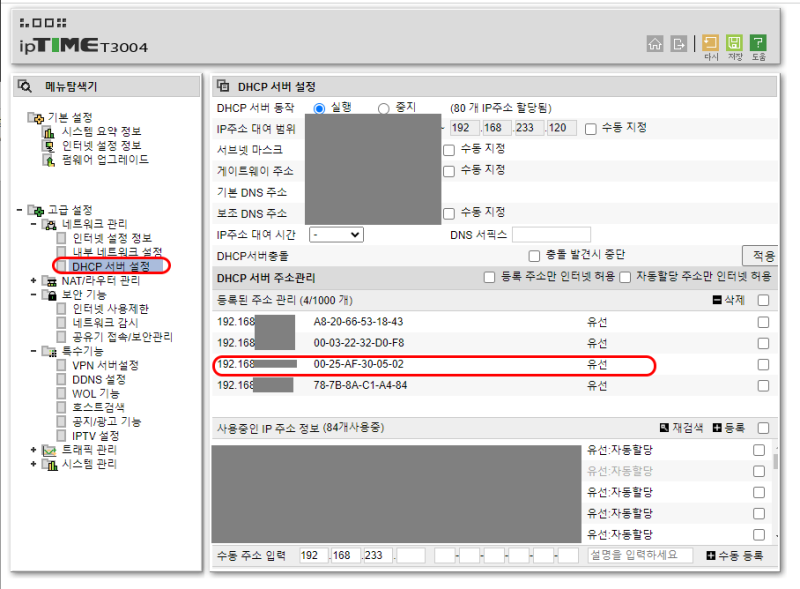800x589 pixels.
Task: Enable 수동 지정 for subnet mask
Action: coord(447,149)
